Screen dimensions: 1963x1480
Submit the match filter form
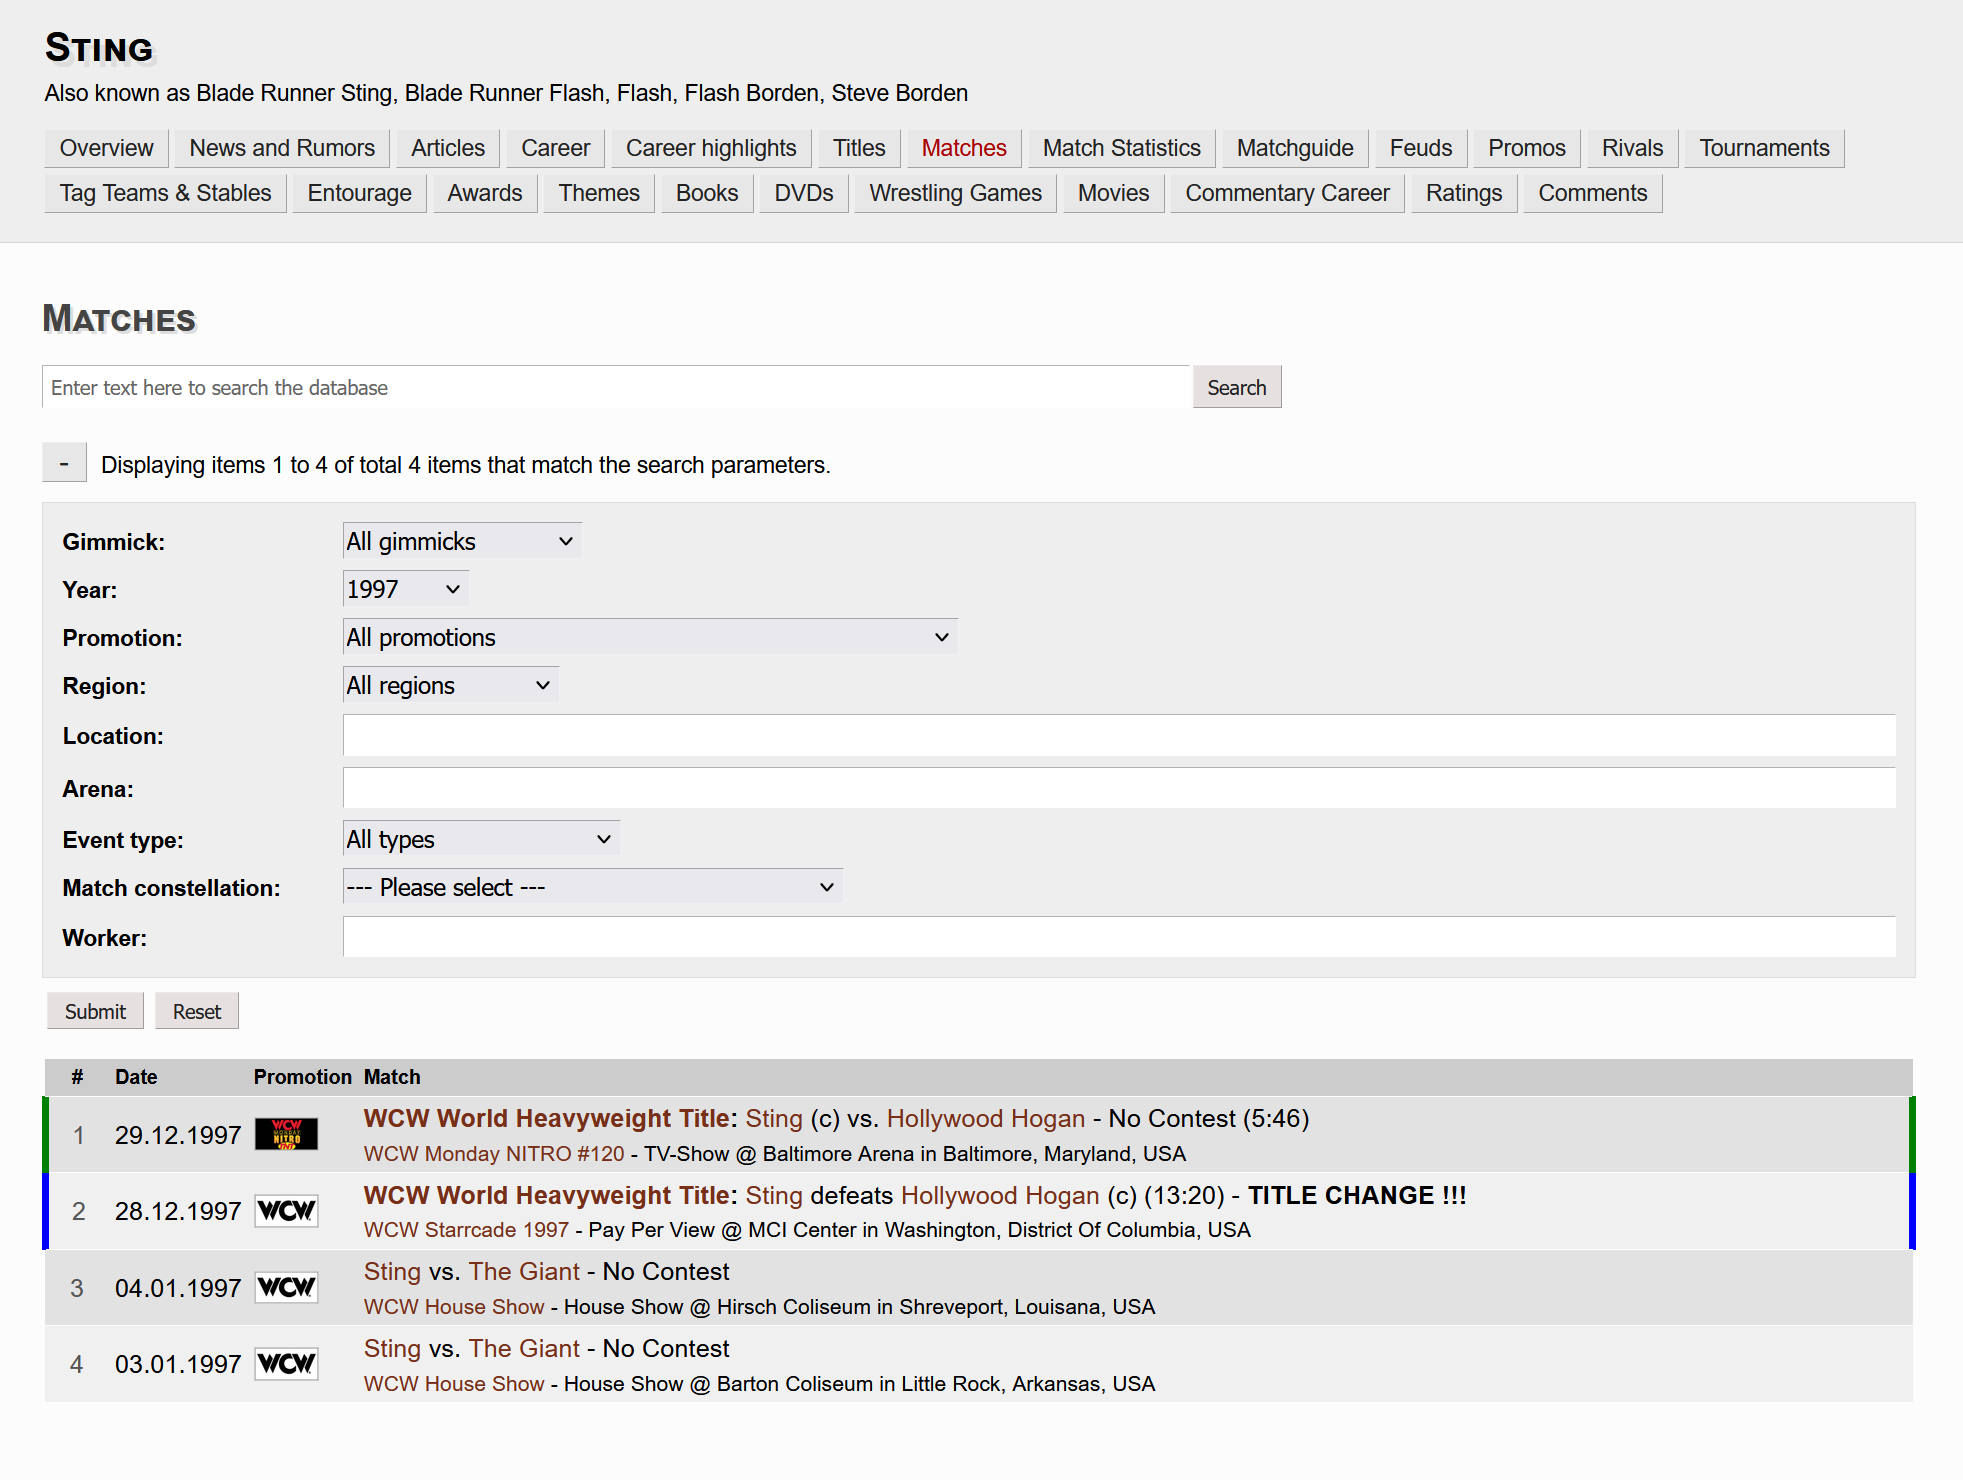pos(95,1011)
